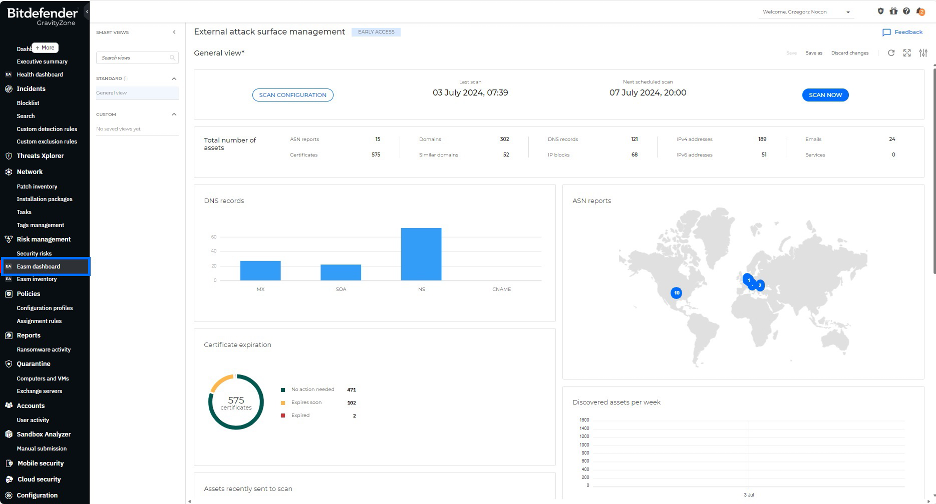The width and height of the screenshot is (936, 504).
Task: Click the help question mark icon
Action: 906,11
